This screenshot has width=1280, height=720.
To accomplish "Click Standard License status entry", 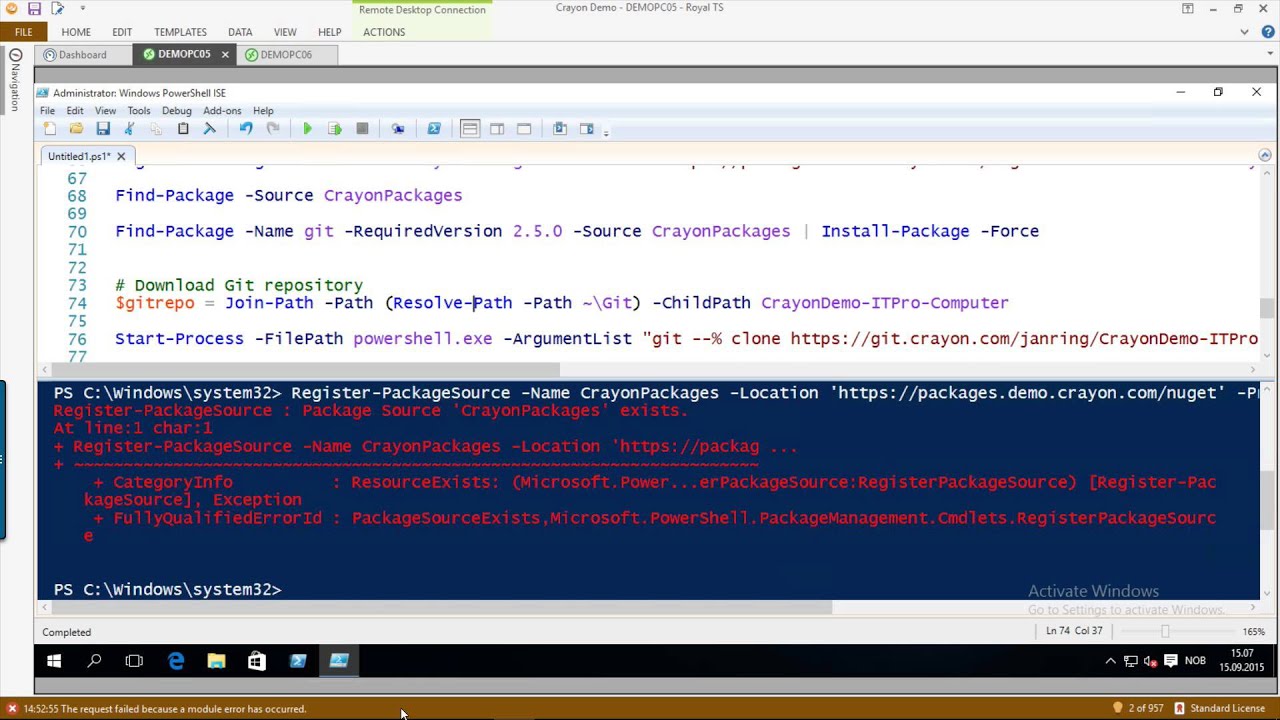I will click(x=1219, y=708).
